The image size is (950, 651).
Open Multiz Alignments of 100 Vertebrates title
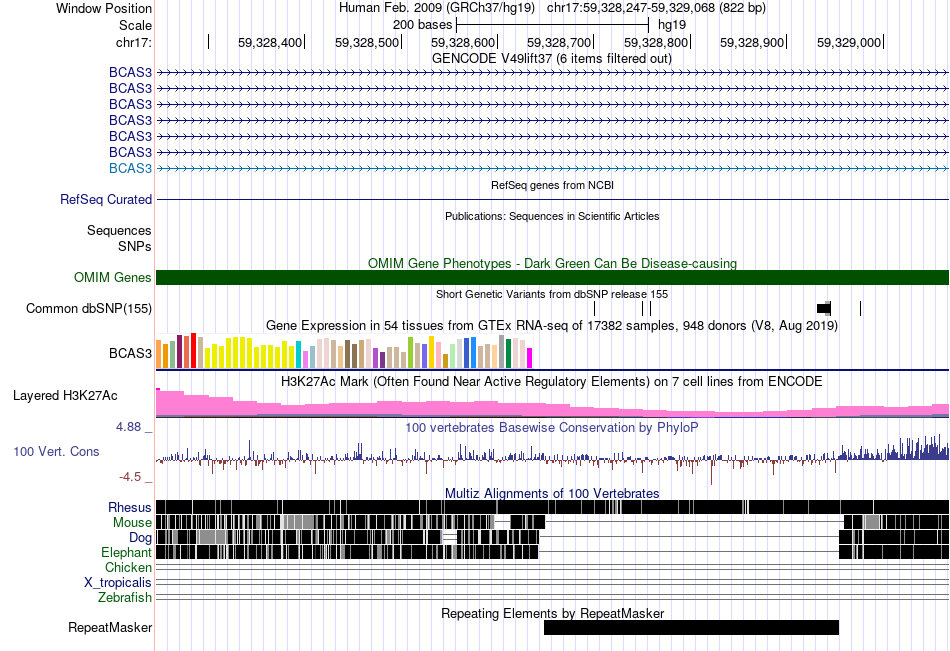coord(552,493)
